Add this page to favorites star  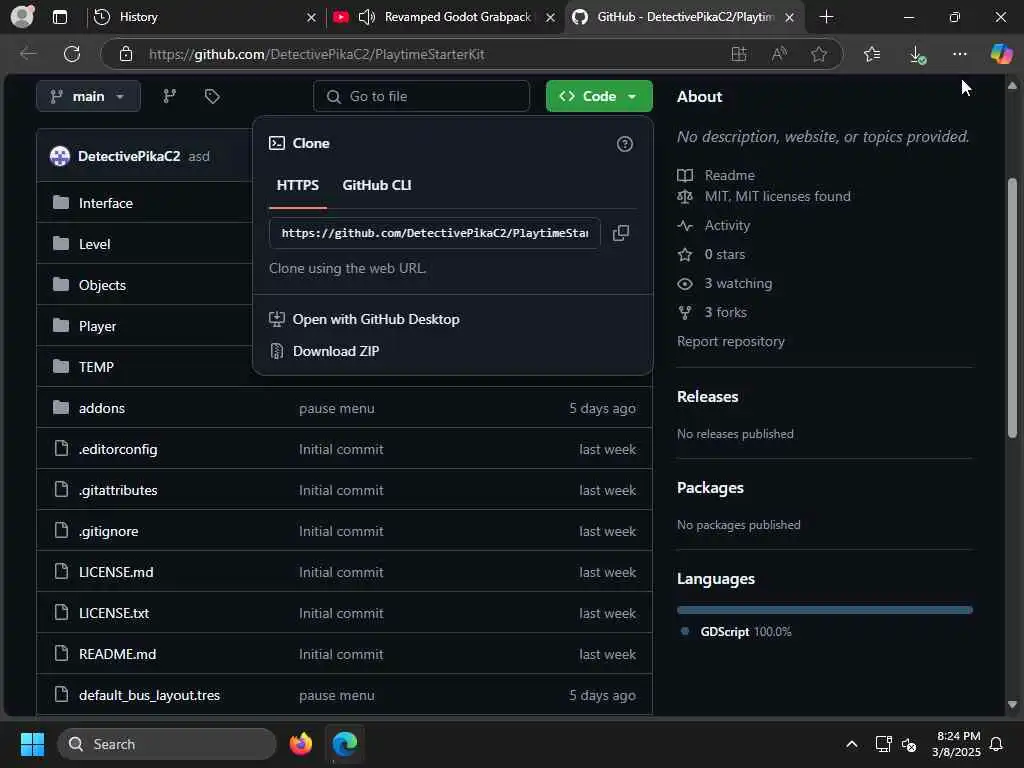point(819,54)
